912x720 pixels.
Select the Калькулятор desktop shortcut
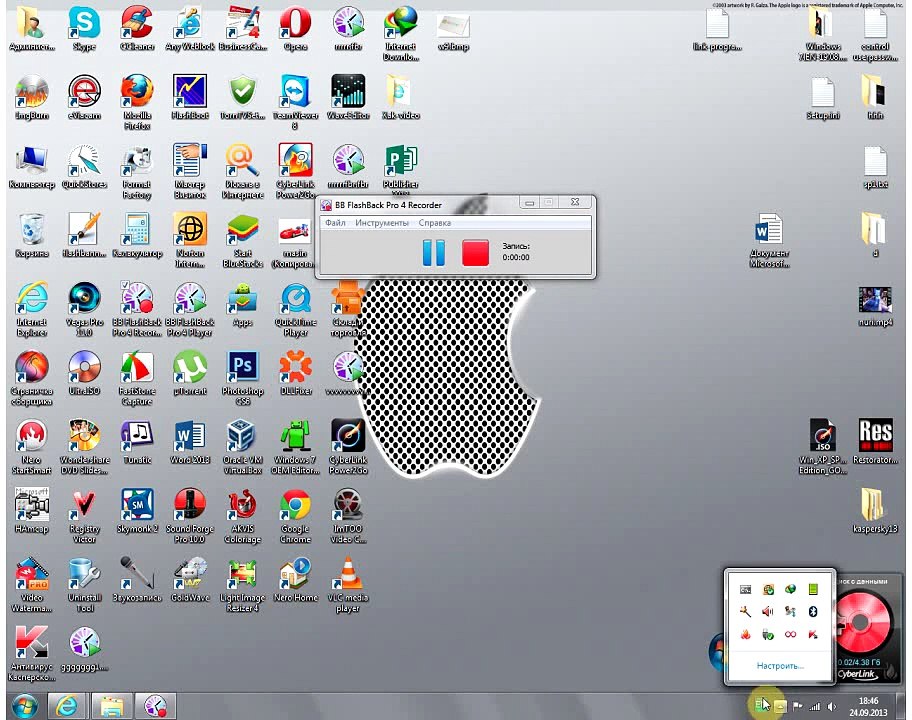click(x=137, y=235)
